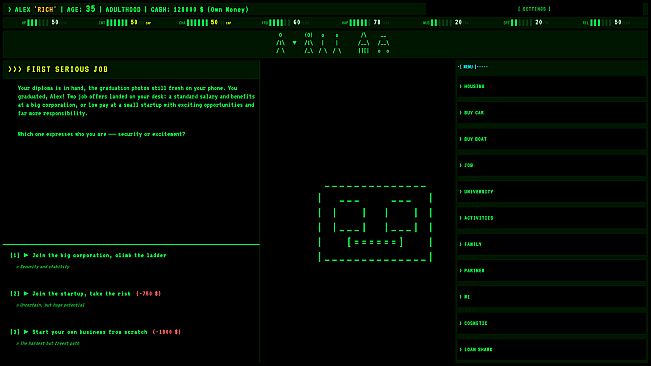Click the ASCII house icon
Image resolution: width=651 pixels, height=366 pixels.
[x=364, y=43]
